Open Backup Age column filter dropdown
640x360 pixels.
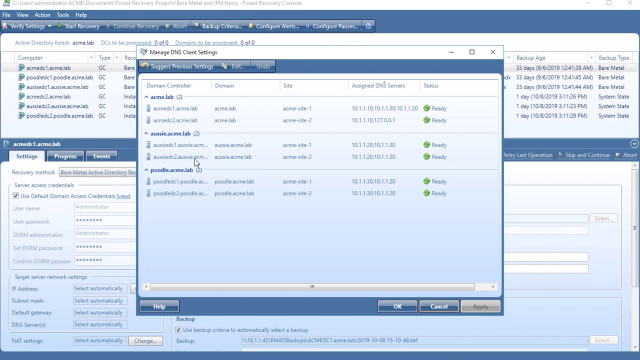591,58
